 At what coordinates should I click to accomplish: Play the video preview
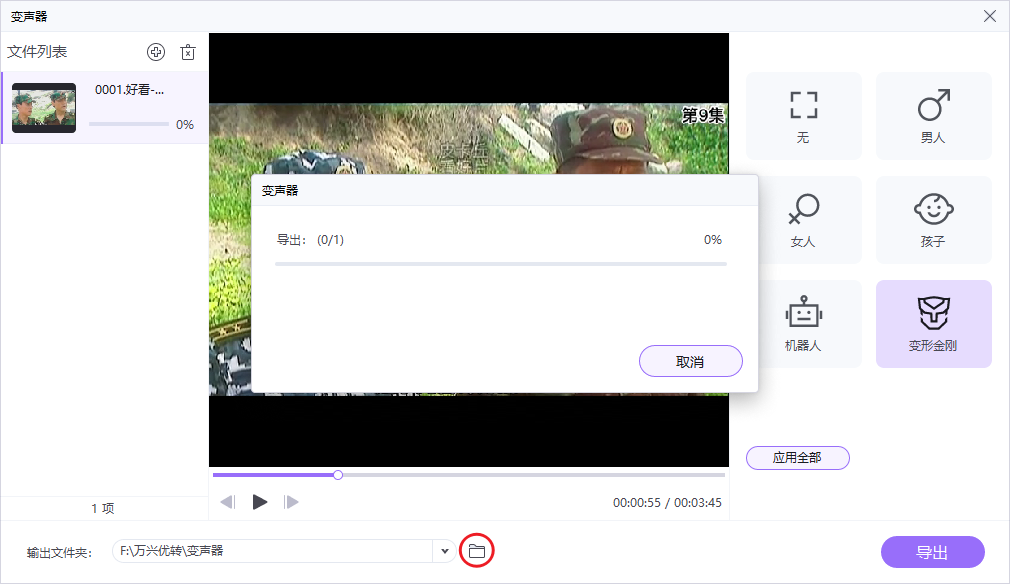[x=260, y=502]
